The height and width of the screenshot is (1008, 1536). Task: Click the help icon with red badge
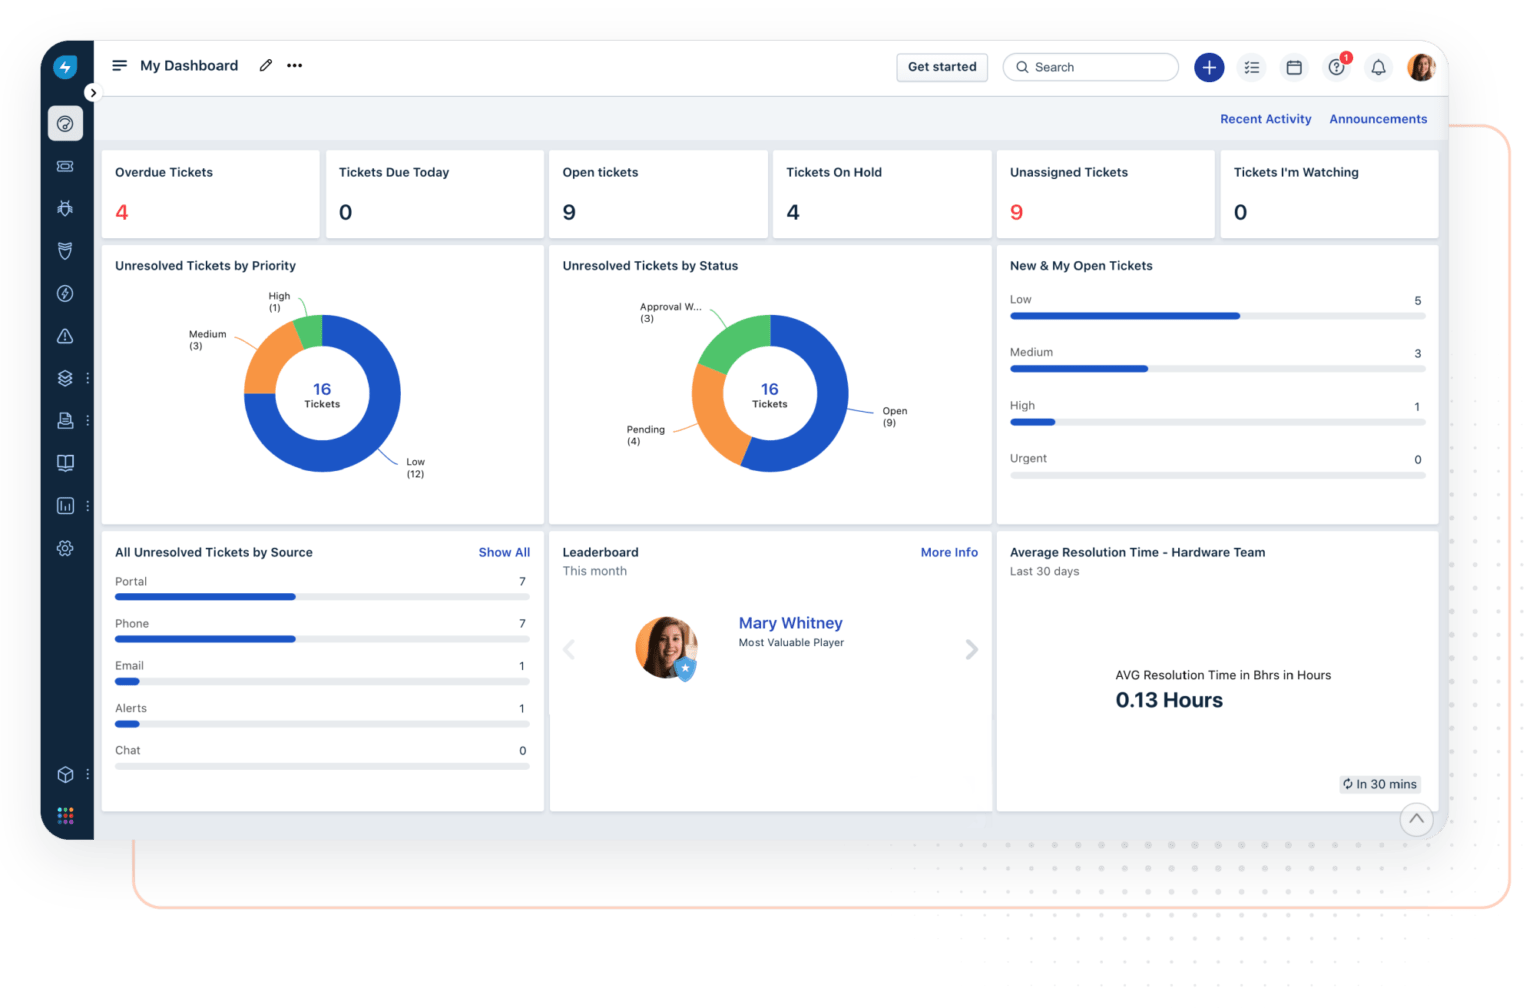pyautogui.click(x=1337, y=68)
